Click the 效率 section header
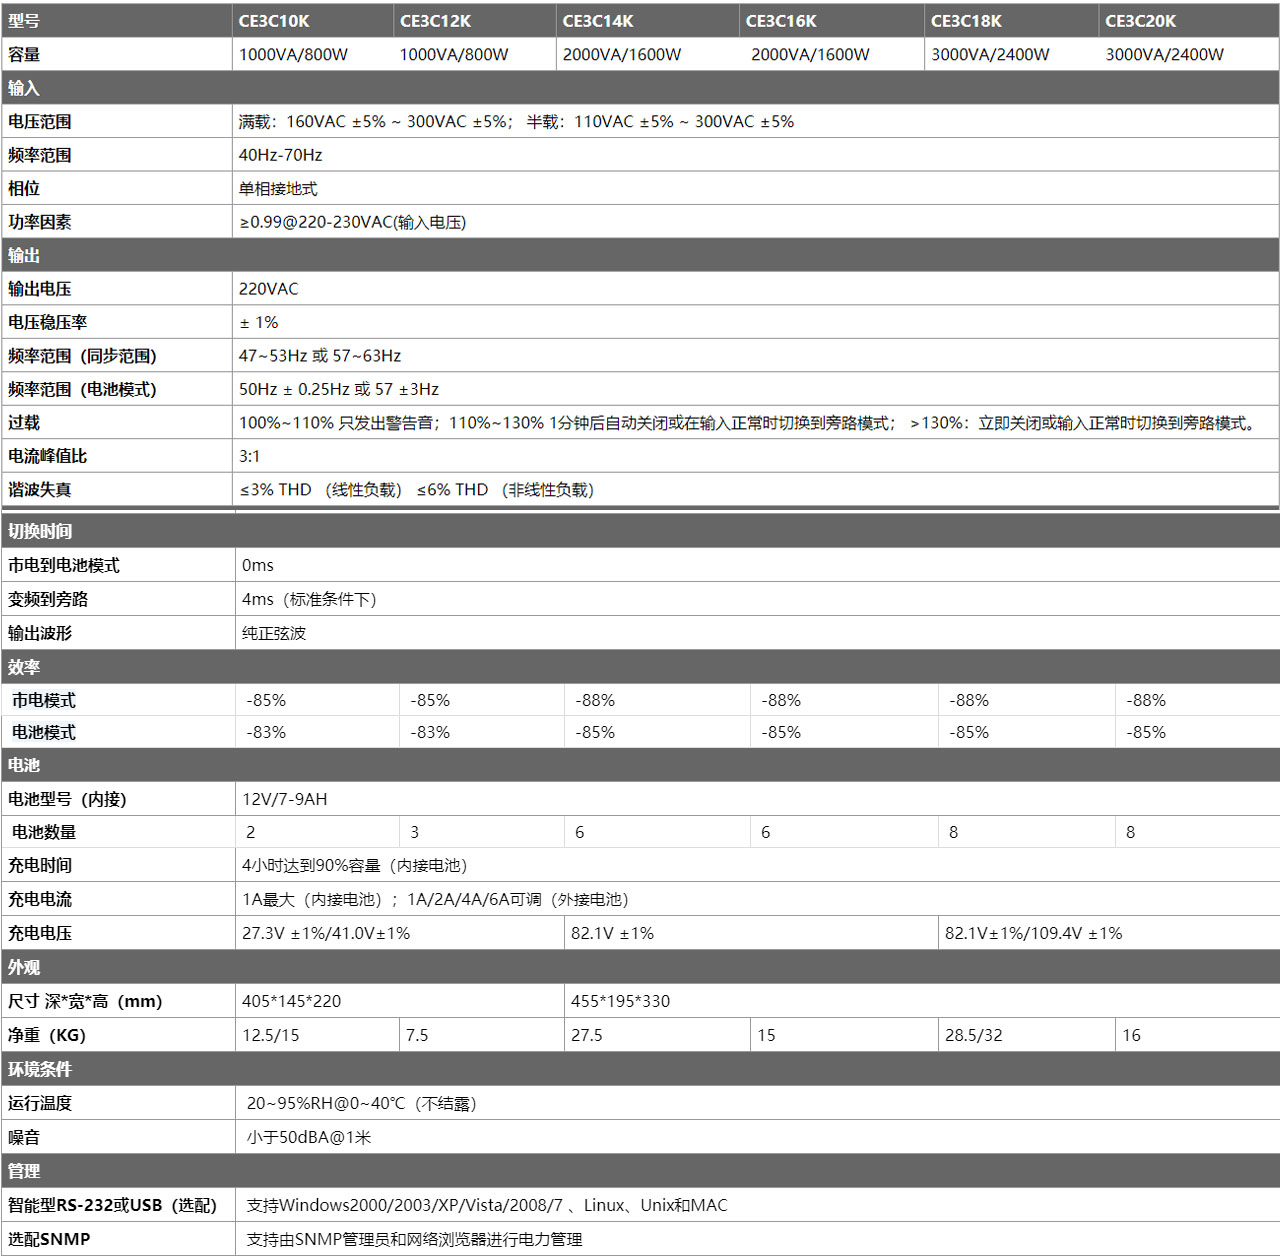 [x=640, y=667]
